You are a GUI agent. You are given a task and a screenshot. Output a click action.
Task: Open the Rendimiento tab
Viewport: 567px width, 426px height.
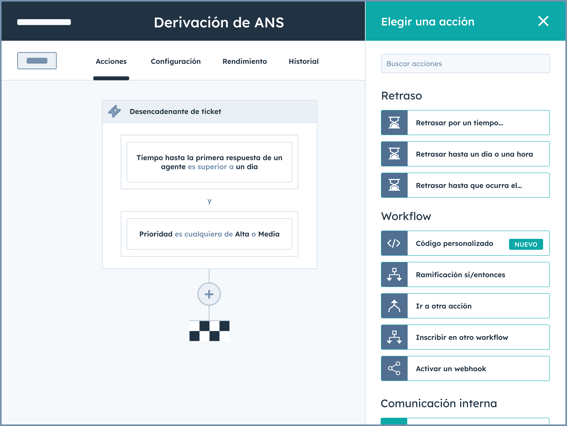244,61
